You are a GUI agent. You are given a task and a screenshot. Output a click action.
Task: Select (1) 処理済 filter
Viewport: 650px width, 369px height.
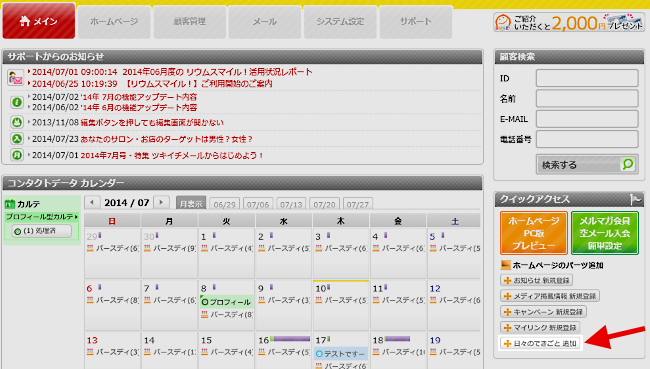41,231
